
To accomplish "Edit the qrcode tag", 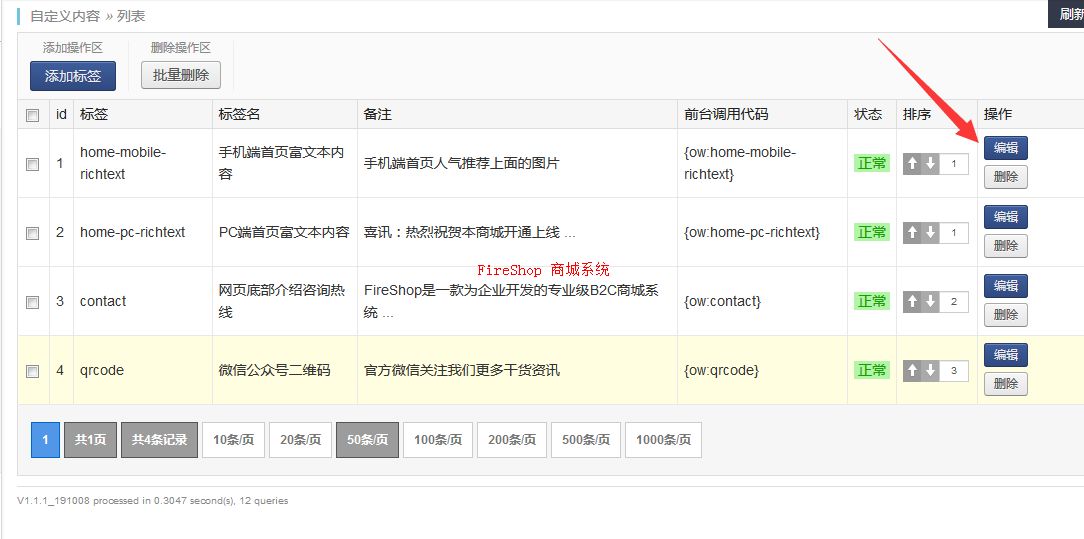I will point(1006,355).
